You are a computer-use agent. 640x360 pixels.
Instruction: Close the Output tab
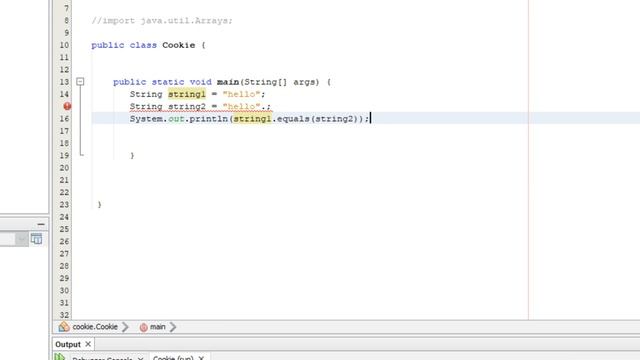click(88, 344)
